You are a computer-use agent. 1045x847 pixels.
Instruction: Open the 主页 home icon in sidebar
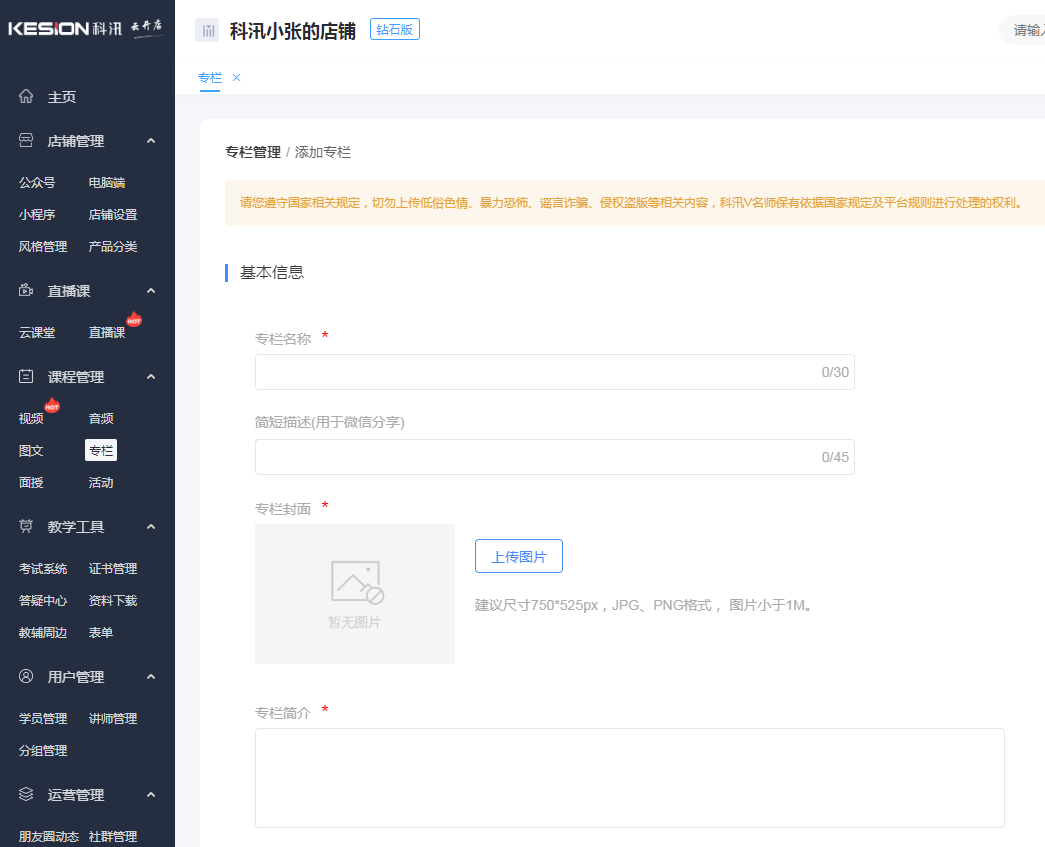coord(25,96)
